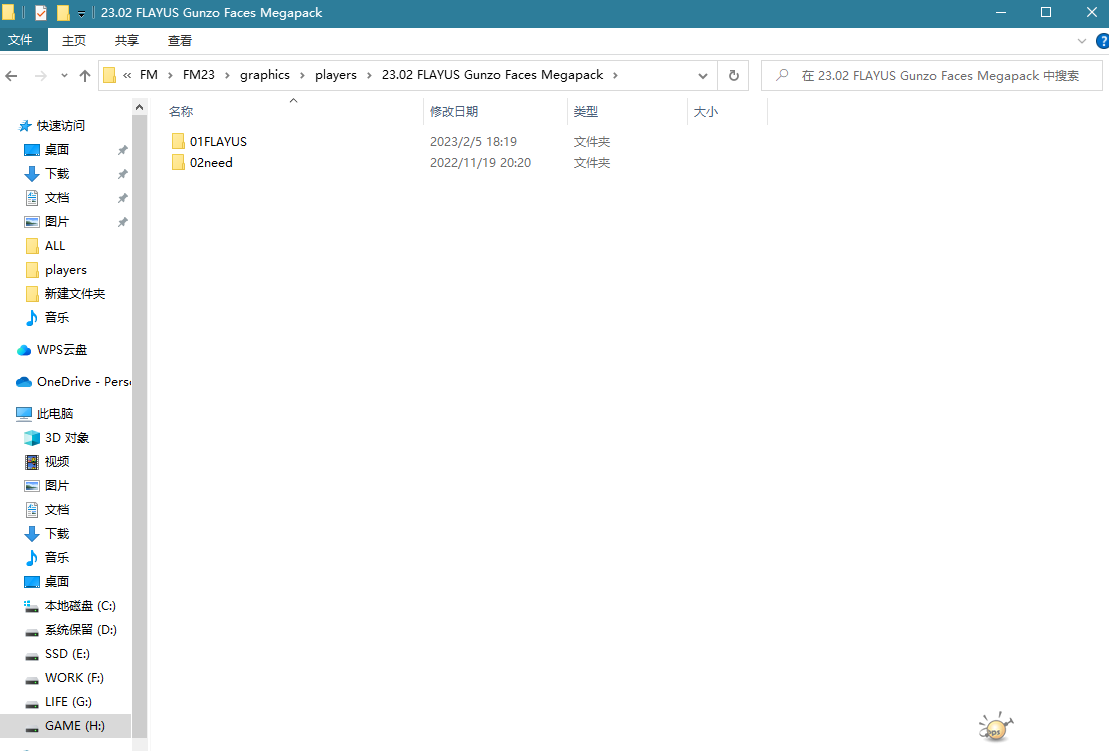This screenshot has height=751, width=1109.
Task: Open the players folder icon in sidebar
Action: click(32, 270)
